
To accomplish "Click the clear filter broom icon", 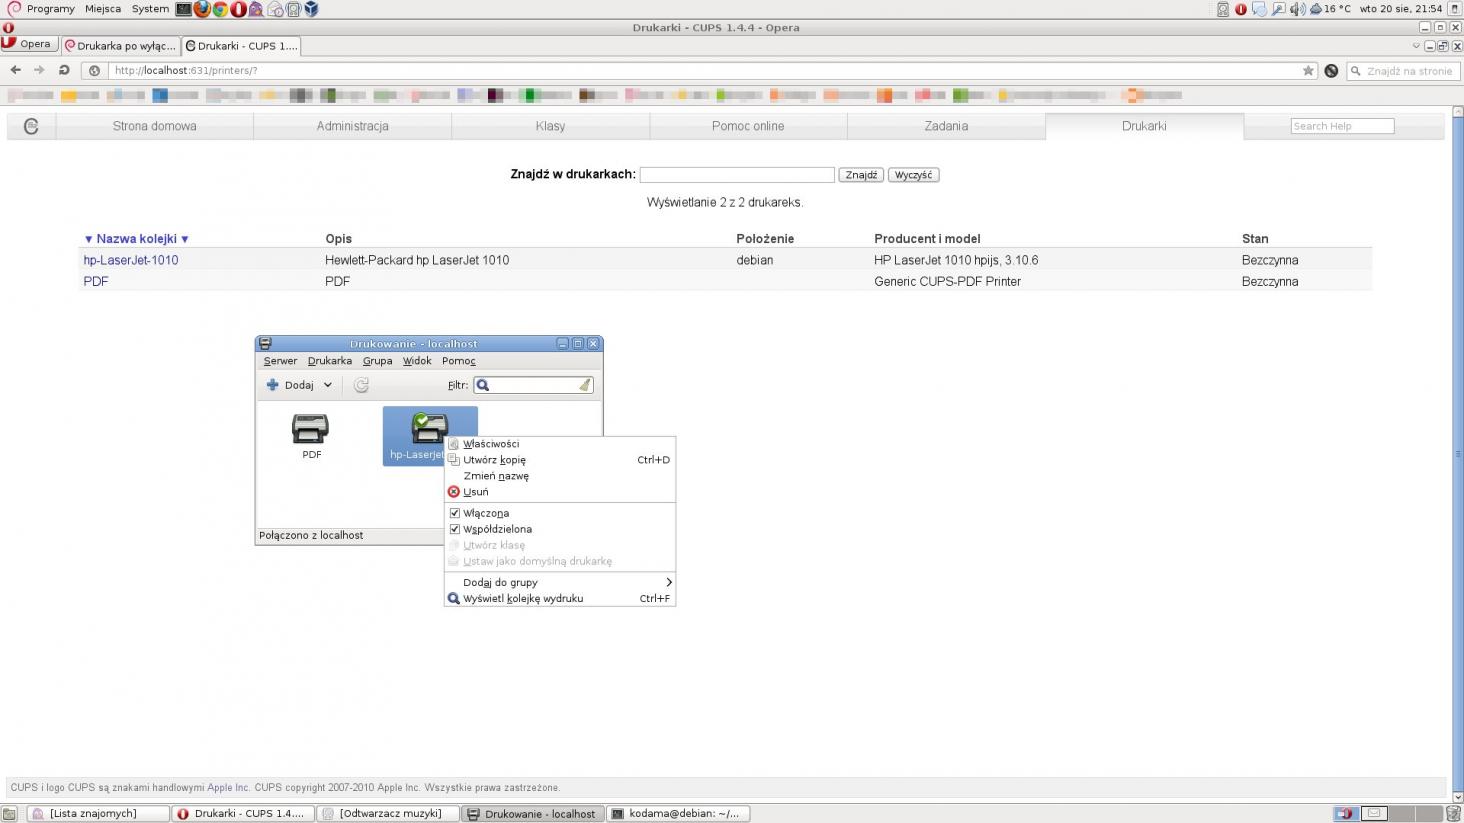I will coord(585,385).
